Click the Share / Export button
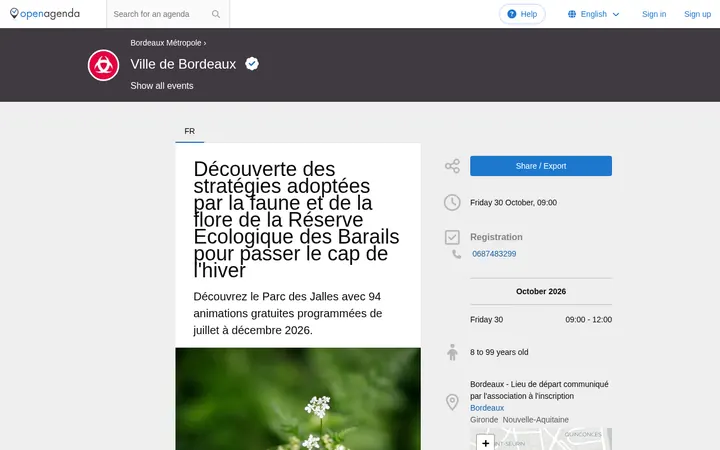The height and width of the screenshot is (450, 720). point(540,166)
